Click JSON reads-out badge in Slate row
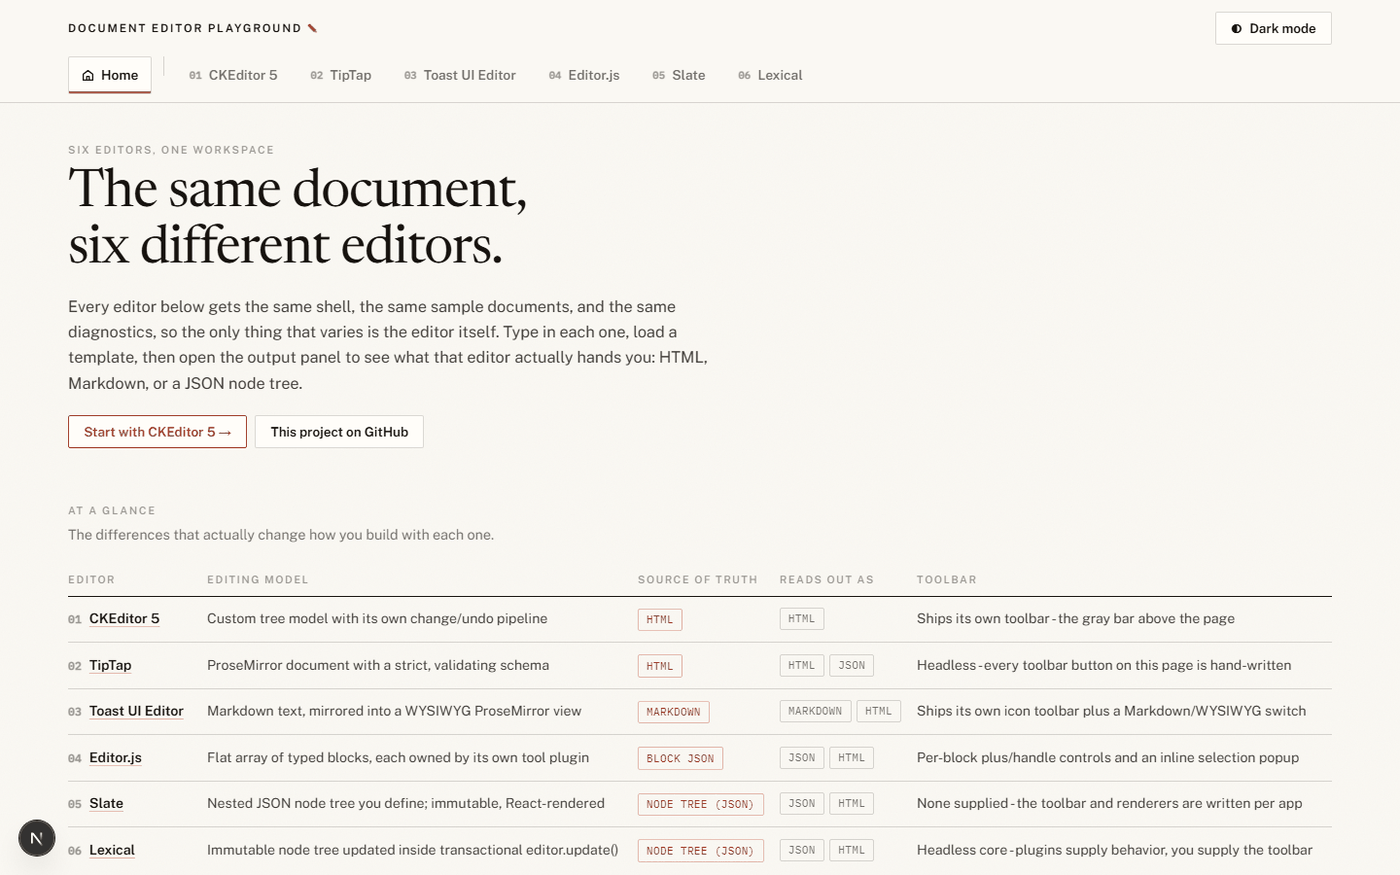1400x875 pixels. pyautogui.click(x=802, y=804)
